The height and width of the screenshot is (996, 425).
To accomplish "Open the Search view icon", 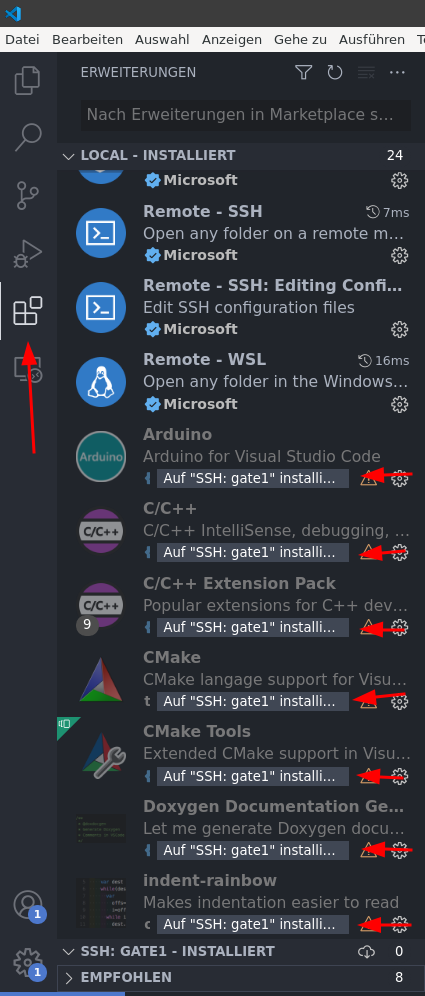I will point(27,137).
